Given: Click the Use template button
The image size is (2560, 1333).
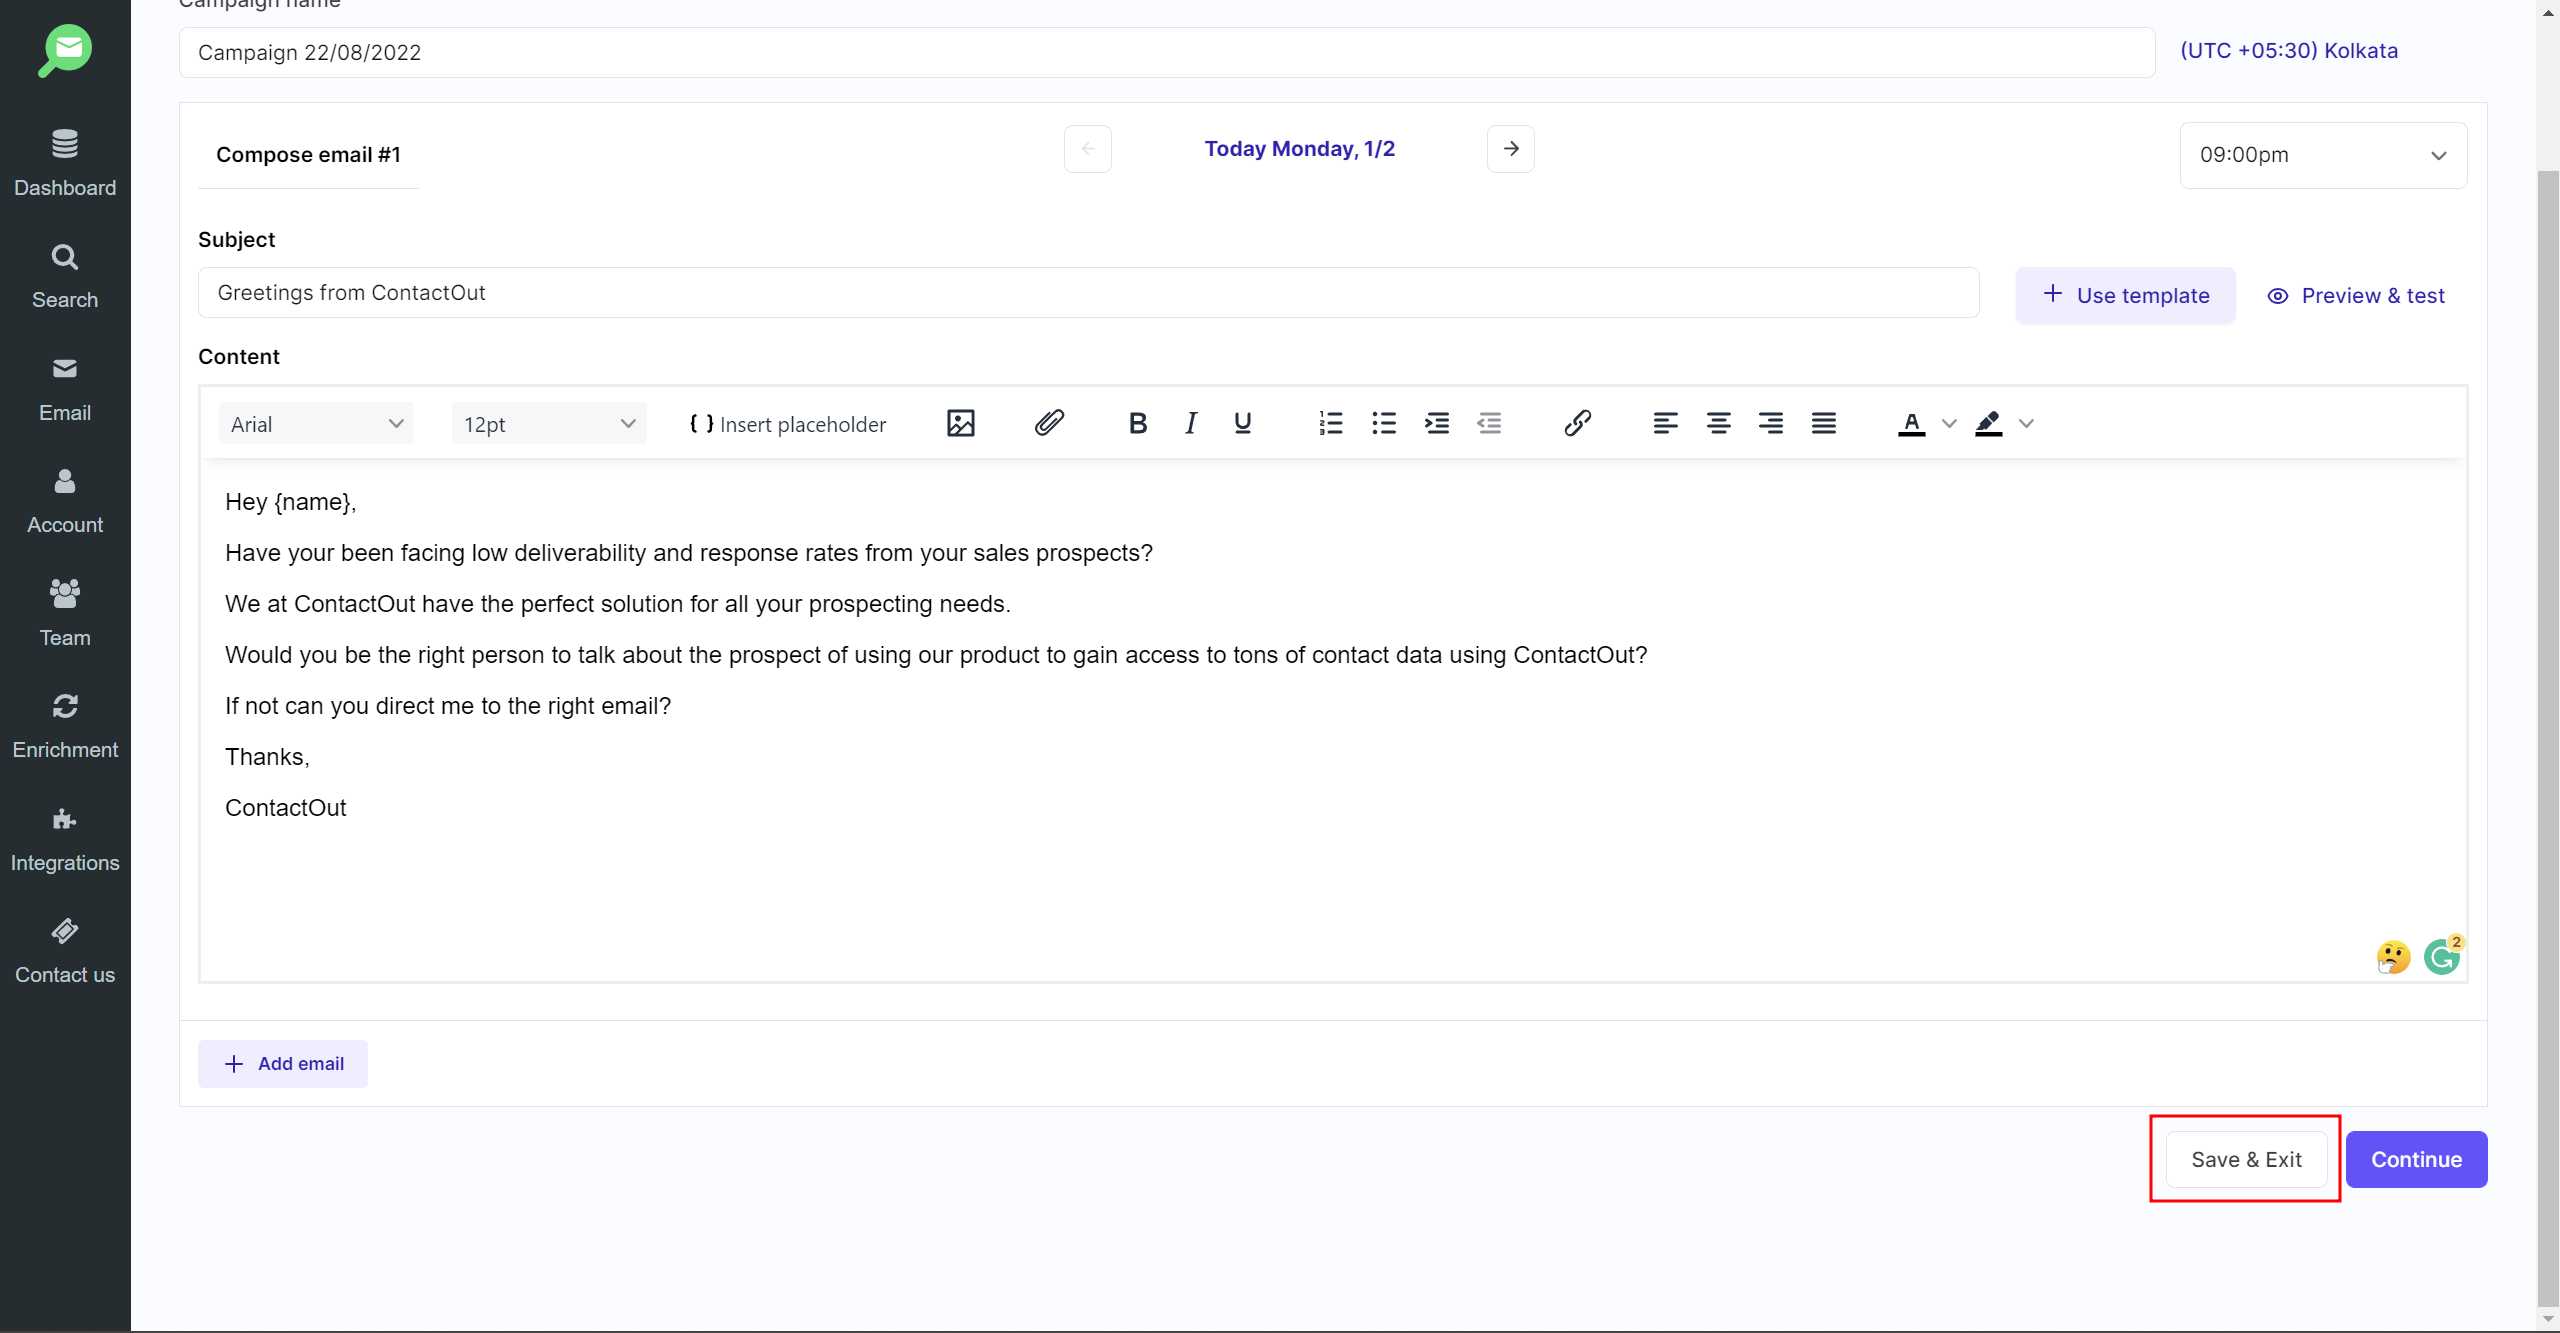Looking at the screenshot, I should (2125, 295).
